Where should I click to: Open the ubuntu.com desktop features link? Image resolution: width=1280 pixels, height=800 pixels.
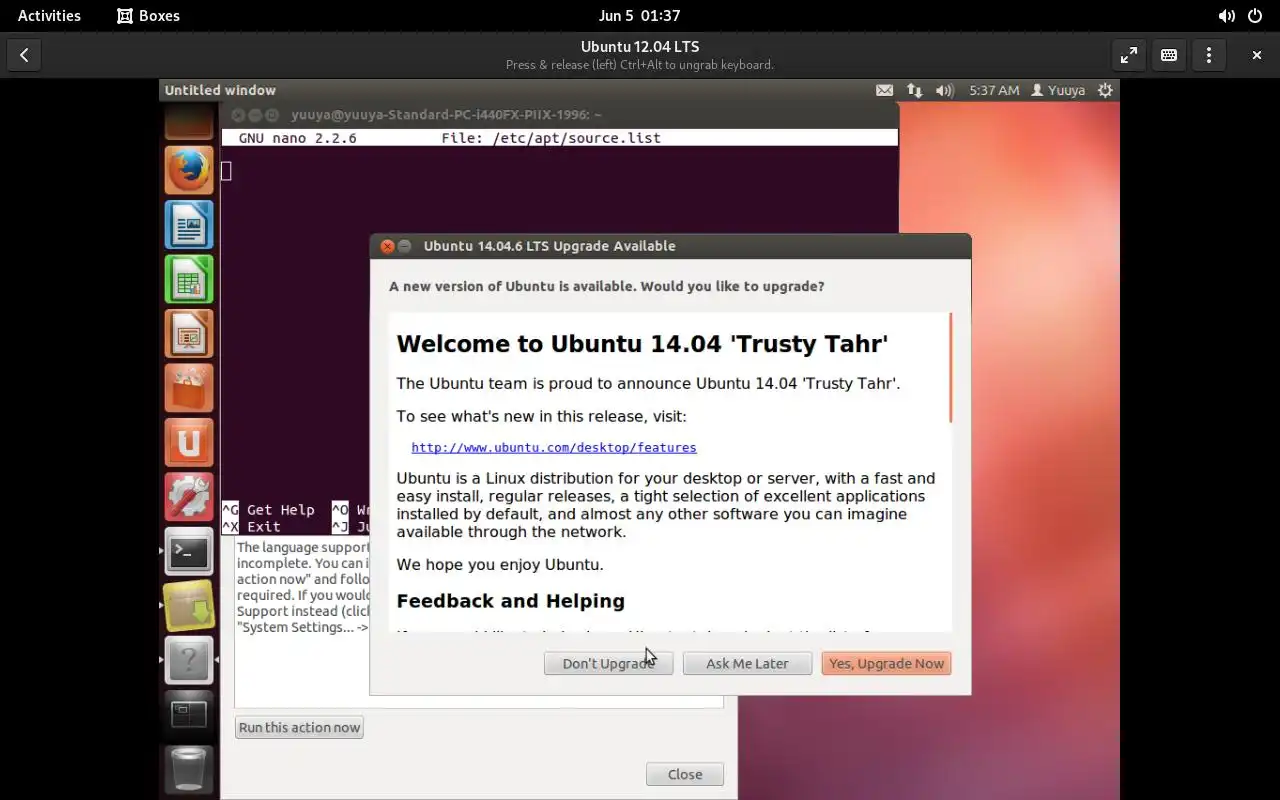(x=554, y=448)
